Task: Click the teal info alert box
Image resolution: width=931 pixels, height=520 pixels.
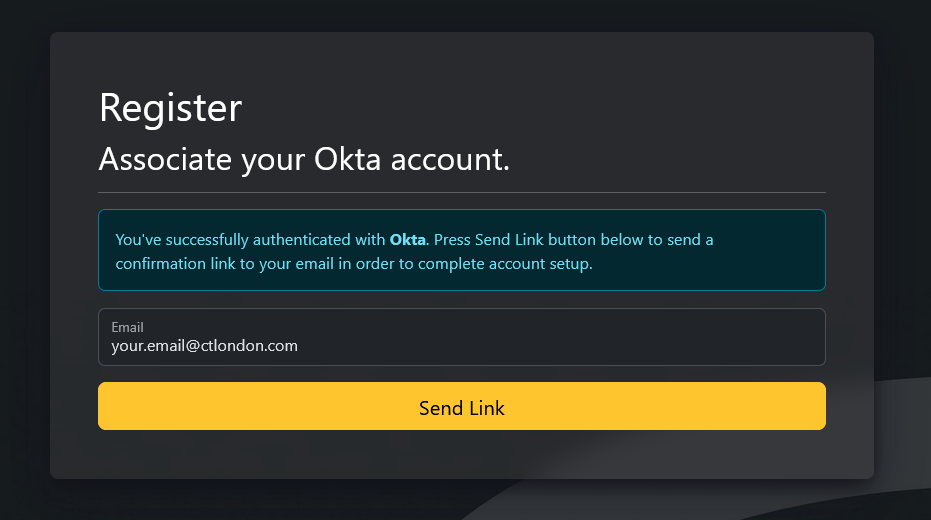Action: tap(461, 250)
